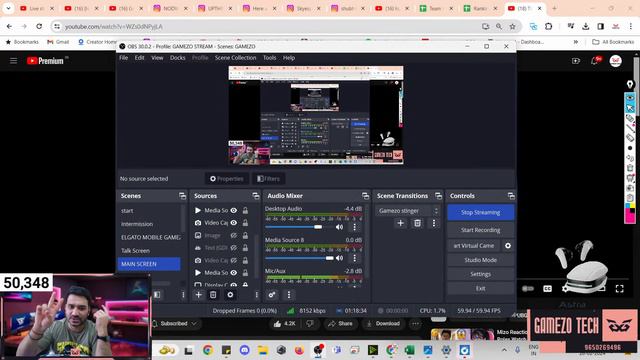Mute Desktop Audio speaker icon
This screenshot has width=640, height=360.
coord(339,227)
